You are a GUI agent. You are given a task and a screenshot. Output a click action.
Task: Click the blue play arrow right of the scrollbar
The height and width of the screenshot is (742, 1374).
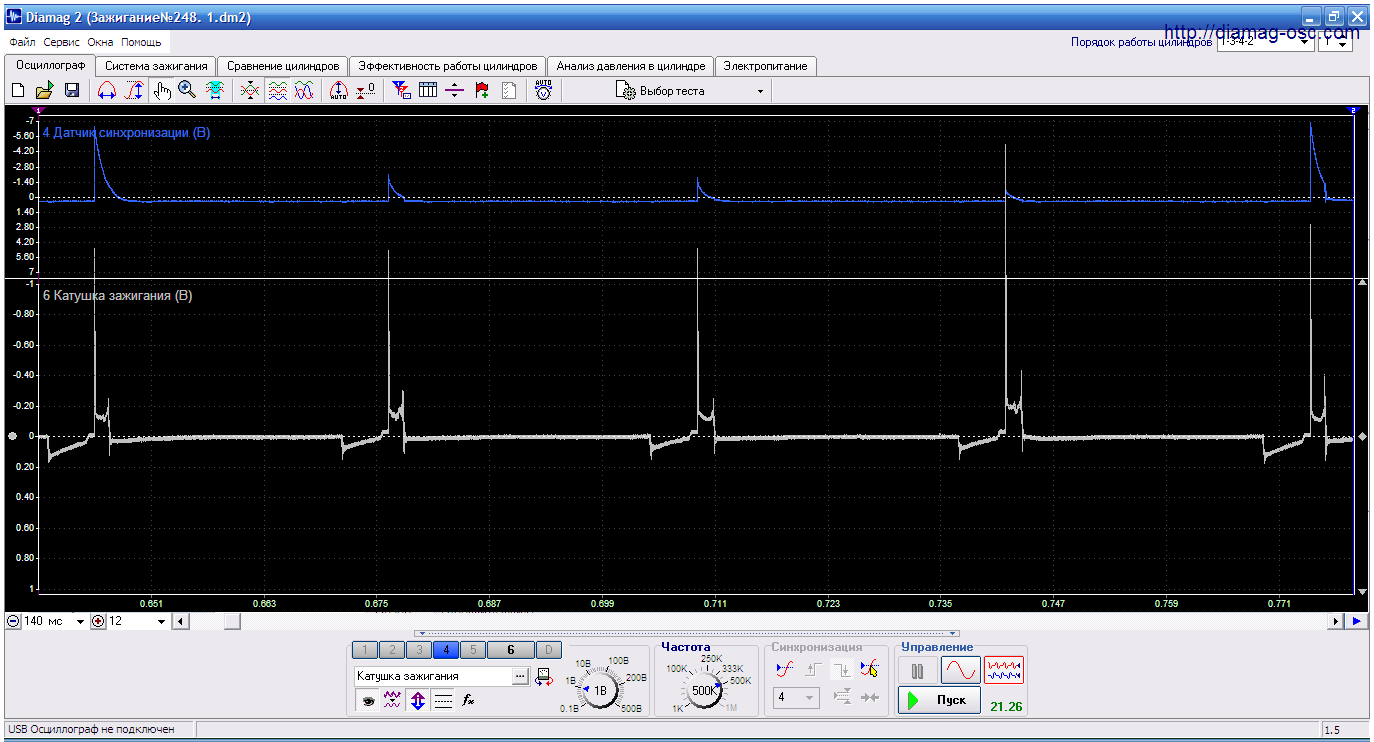tap(1357, 622)
